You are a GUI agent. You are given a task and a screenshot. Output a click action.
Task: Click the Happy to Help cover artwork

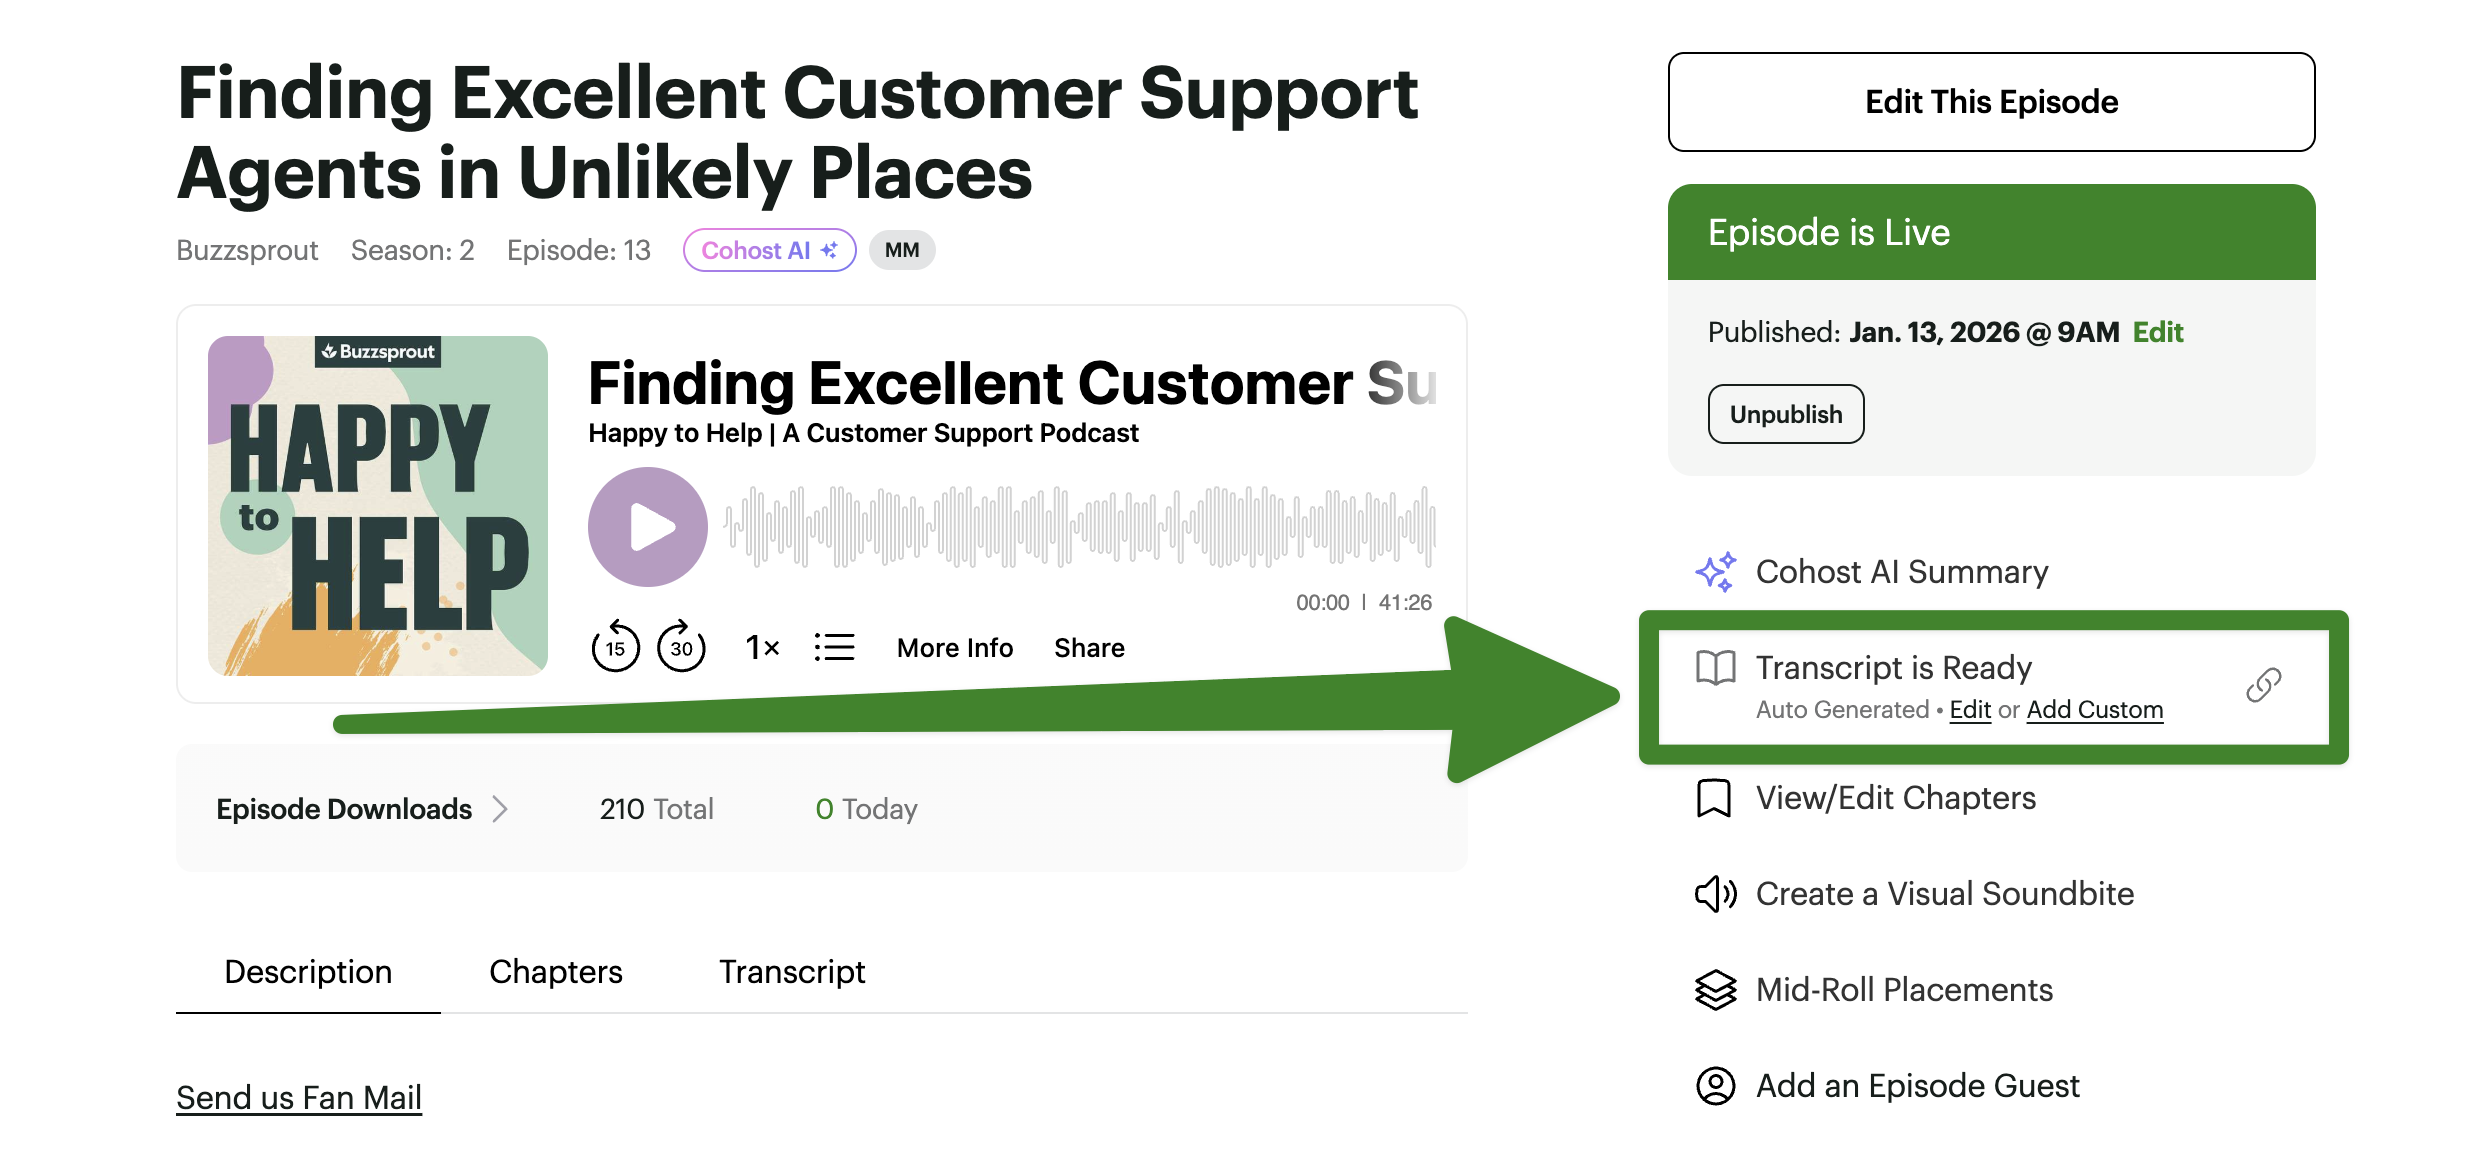pyautogui.click(x=378, y=506)
